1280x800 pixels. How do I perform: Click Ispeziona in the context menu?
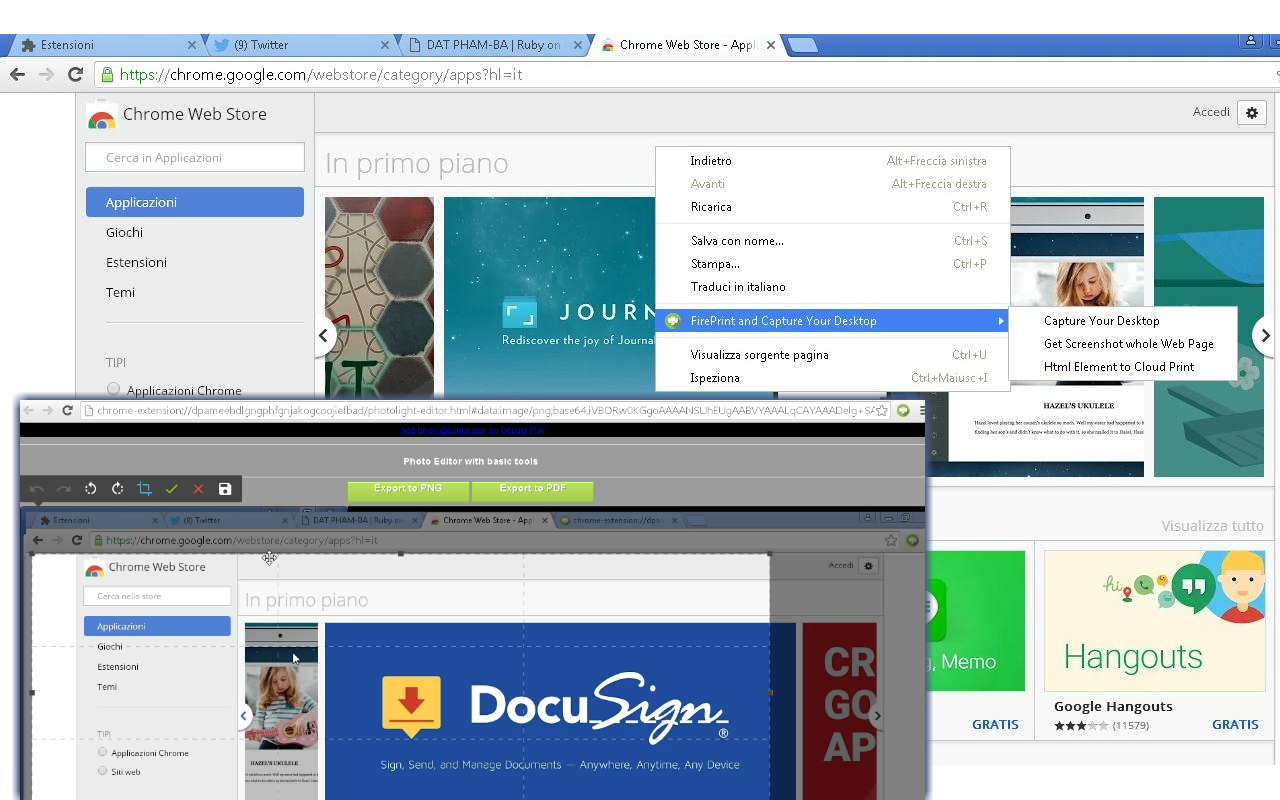coord(832,378)
